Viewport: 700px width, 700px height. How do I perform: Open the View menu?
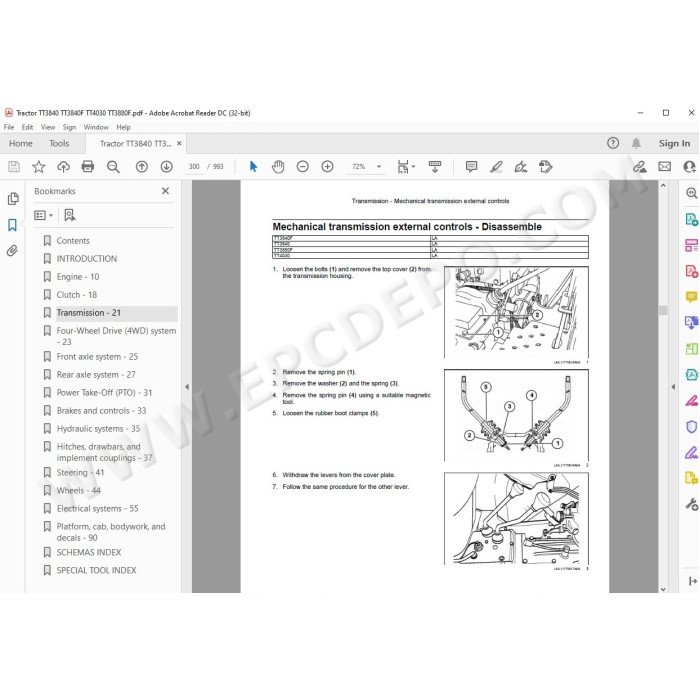48,127
